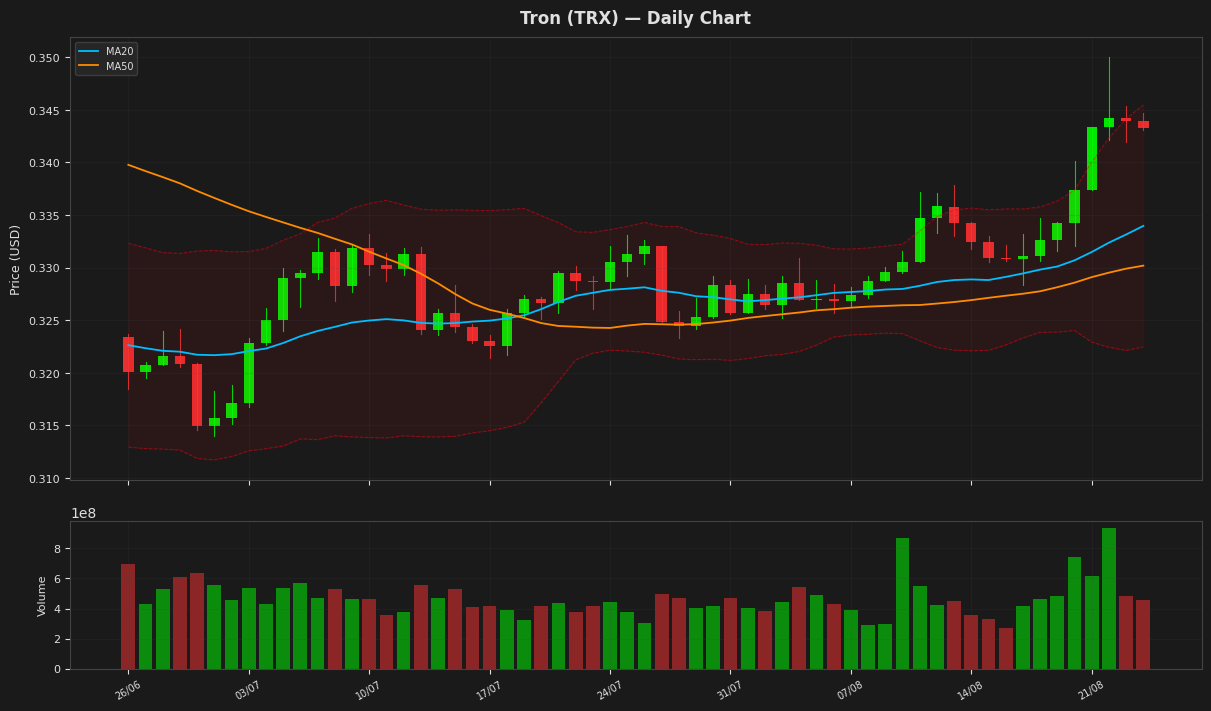Click the Volume axis label
Image resolution: width=1211 pixels, height=711 pixels.
tap(42, 595)
